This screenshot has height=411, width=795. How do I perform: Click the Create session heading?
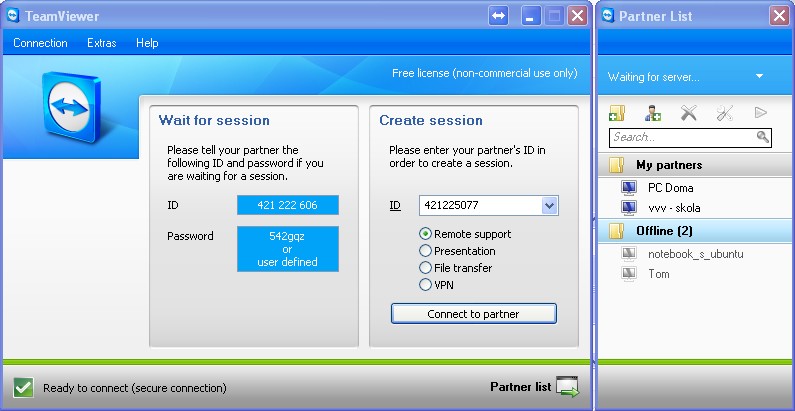[x=431, y=120]
